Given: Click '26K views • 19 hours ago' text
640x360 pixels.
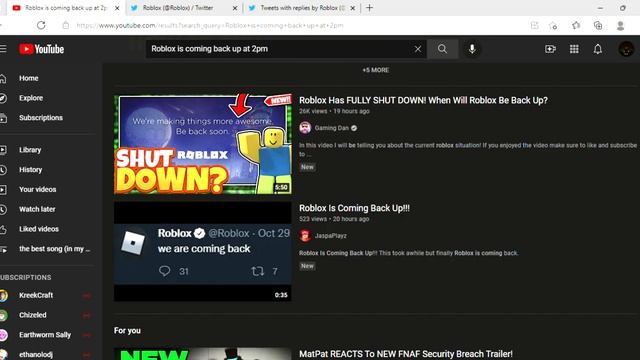Looking at the screenshot, I should (334, 111).
